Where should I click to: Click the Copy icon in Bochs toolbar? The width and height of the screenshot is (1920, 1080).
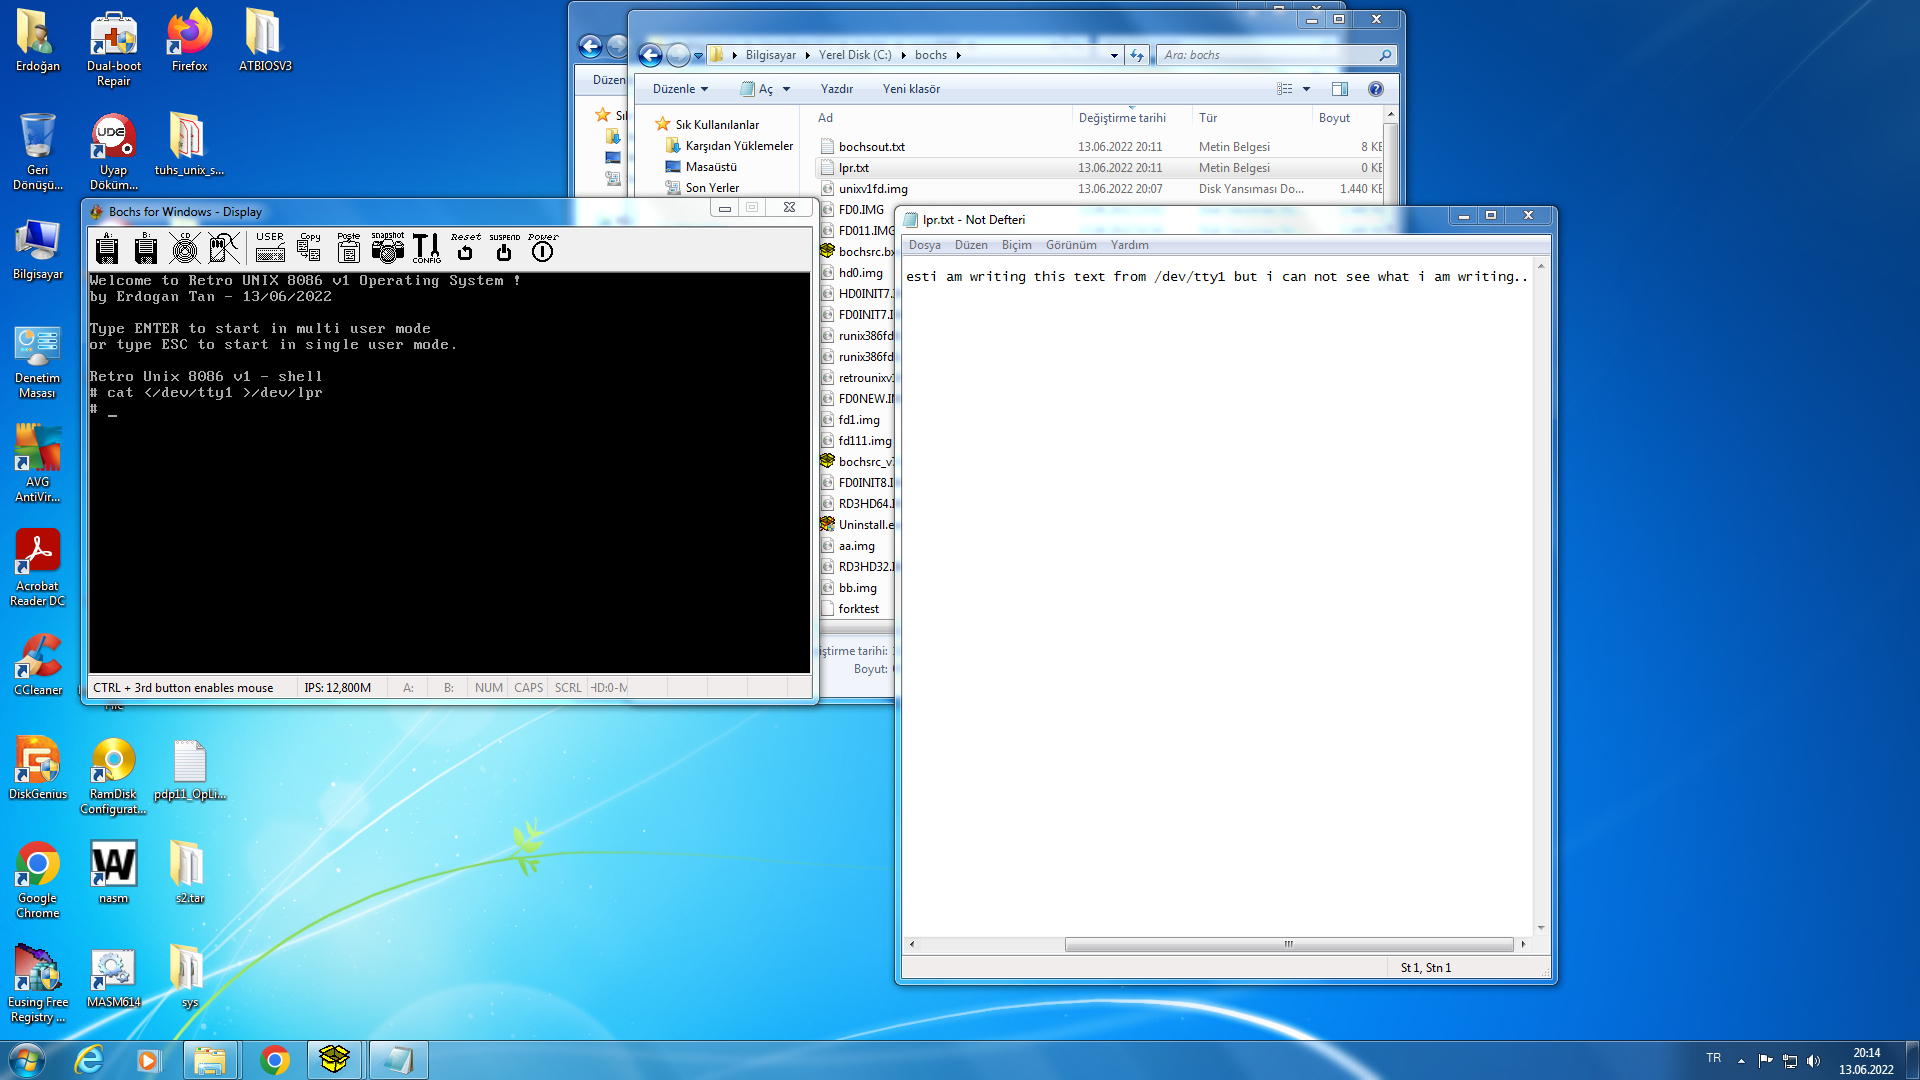[309, 249]
